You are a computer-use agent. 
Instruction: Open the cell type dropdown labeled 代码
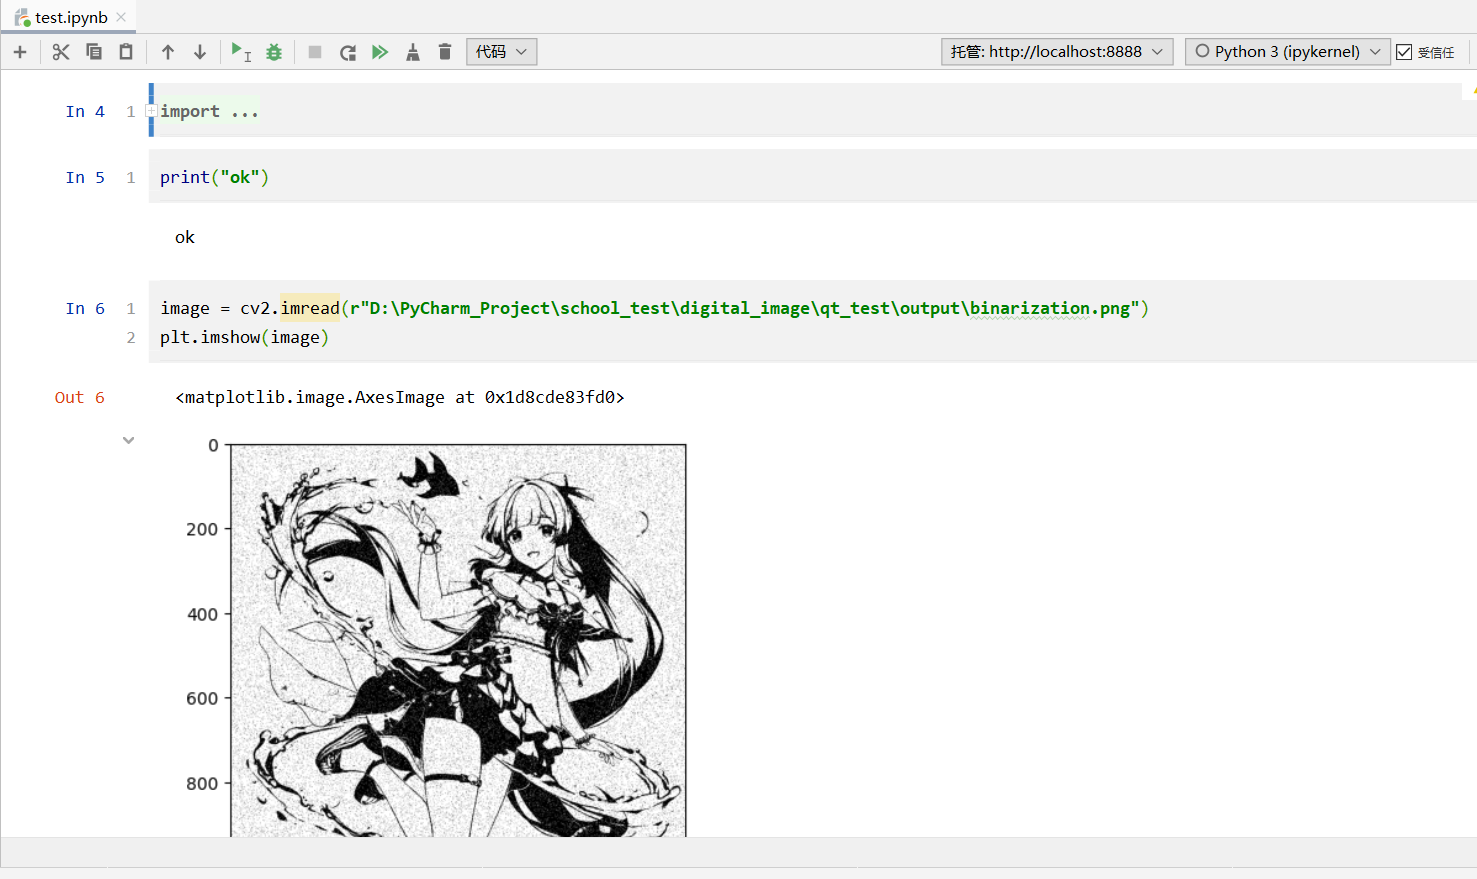click(502, 52)
